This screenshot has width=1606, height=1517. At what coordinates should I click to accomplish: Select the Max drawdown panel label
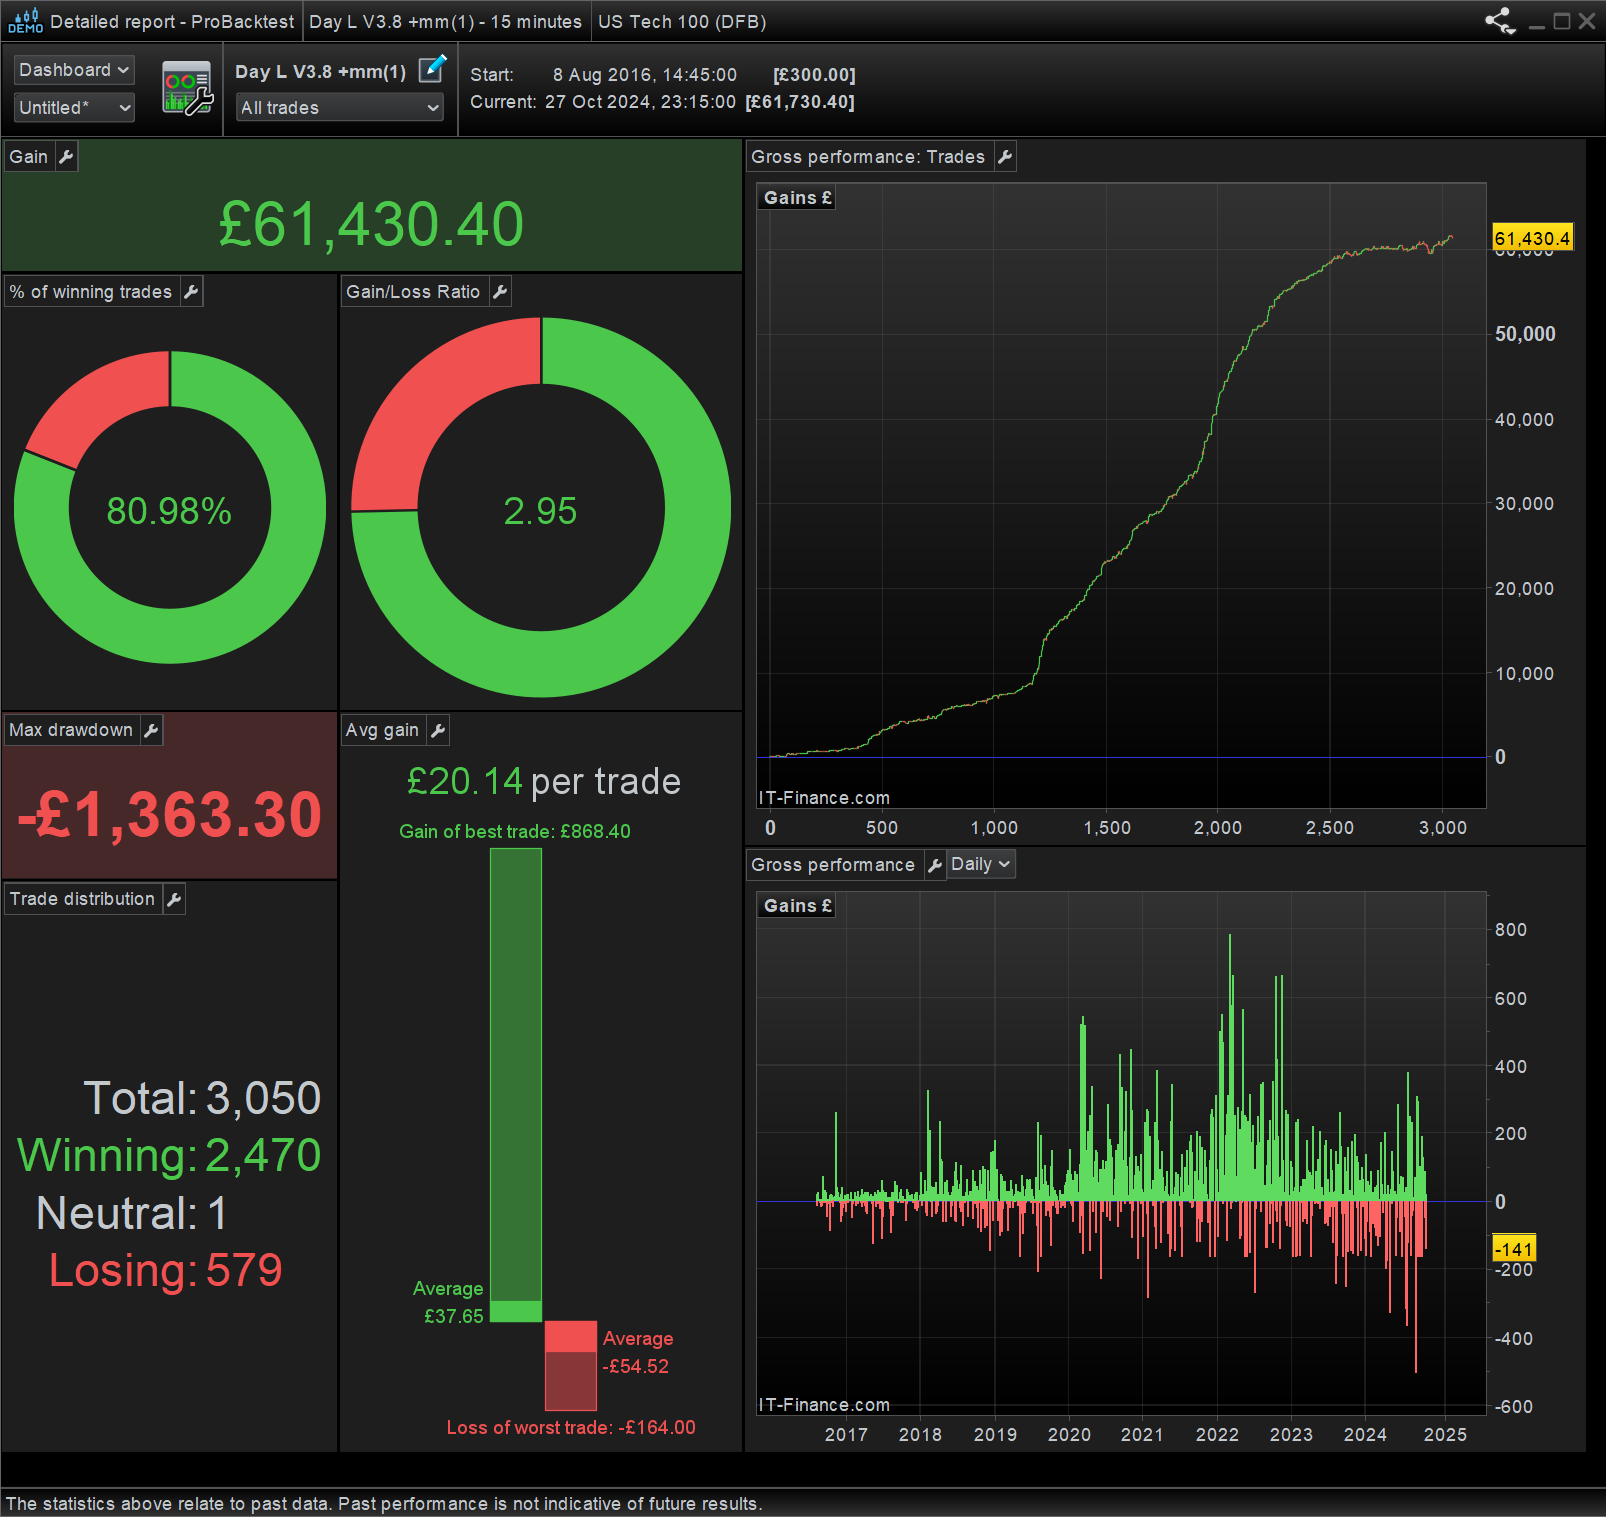point(71,730)
